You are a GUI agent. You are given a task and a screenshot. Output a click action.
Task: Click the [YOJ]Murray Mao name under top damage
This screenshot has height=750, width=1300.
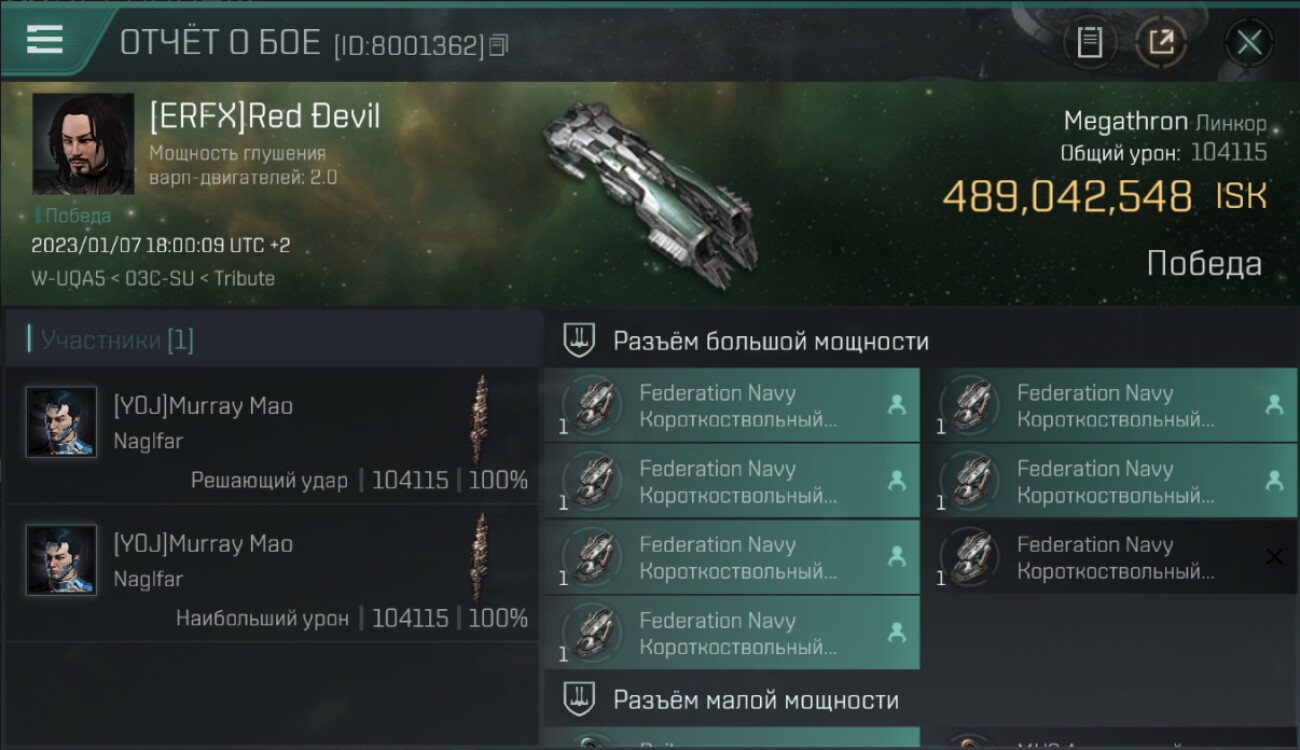[x=203, y=544]
